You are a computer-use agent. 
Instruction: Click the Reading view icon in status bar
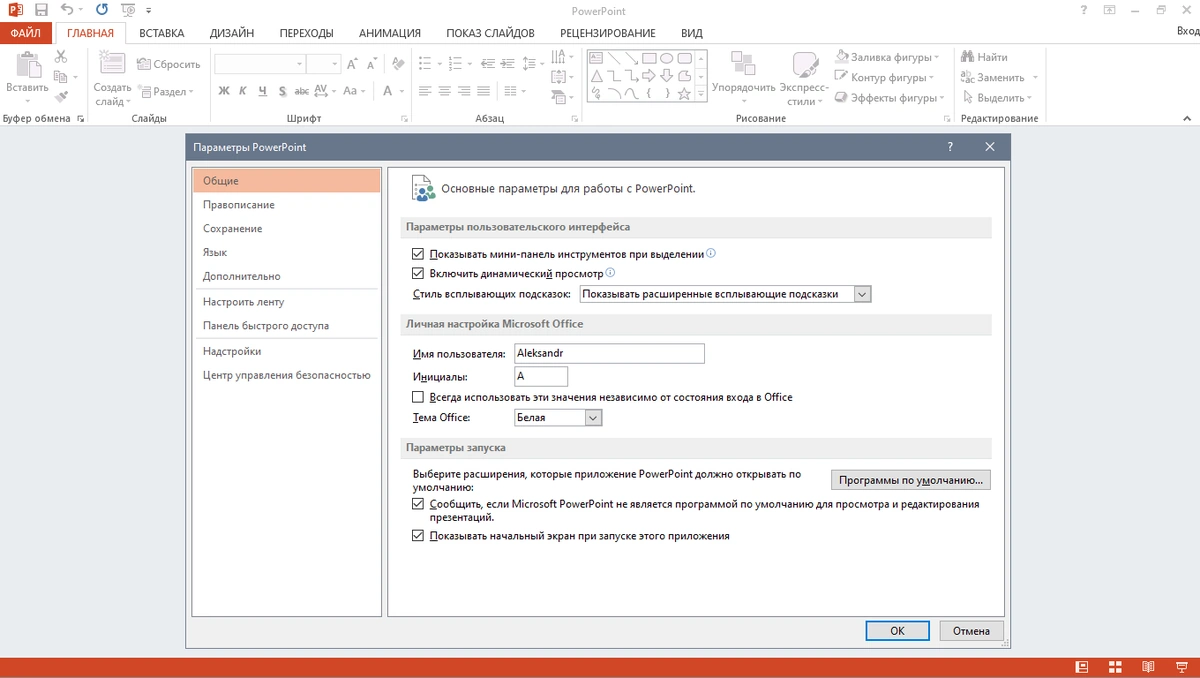(x=1149, y=667)
